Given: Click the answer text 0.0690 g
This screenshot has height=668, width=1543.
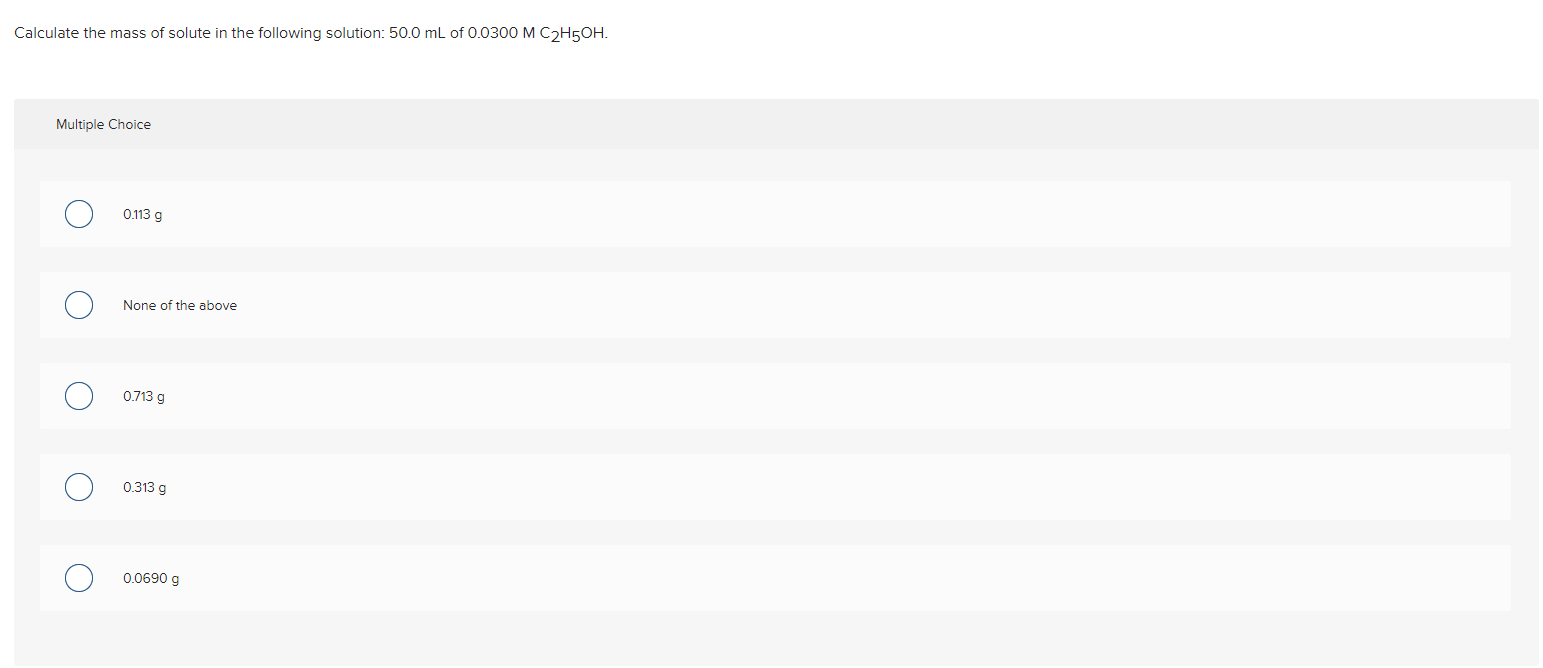Looking at the screenshot, I should point(151,578).
